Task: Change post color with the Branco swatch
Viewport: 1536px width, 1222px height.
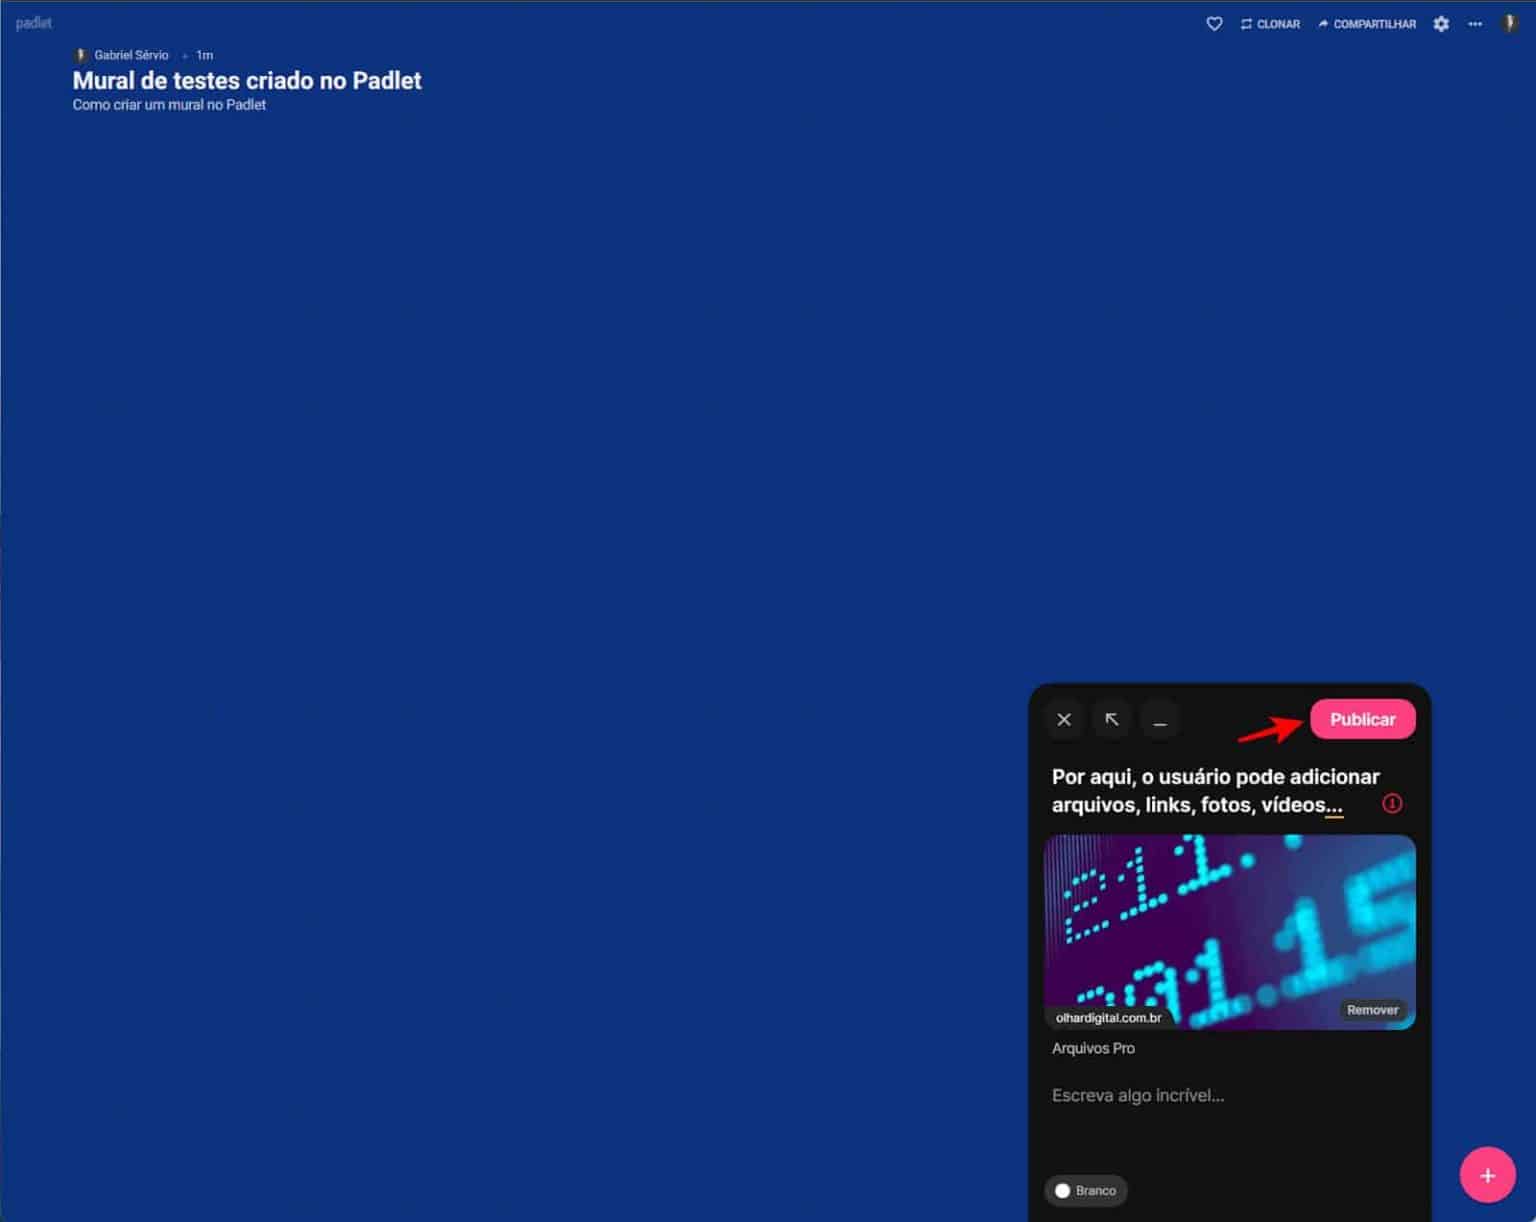Action: [x=1085, y=1190]
